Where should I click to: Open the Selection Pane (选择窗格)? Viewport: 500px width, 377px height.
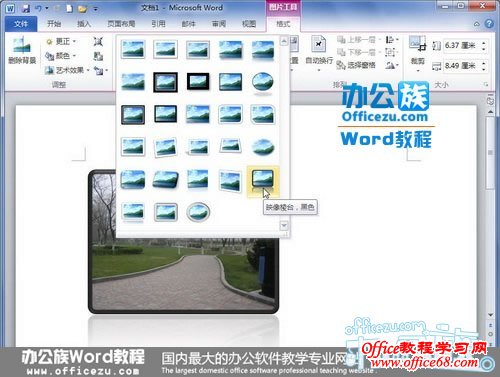(x=356, y=65)
